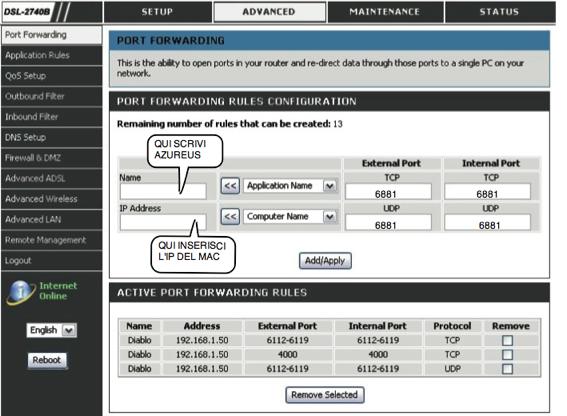Switch to the Maintenance tab
Image resolution: width=567 pixels, height=416 pixels.
[385, 12]
